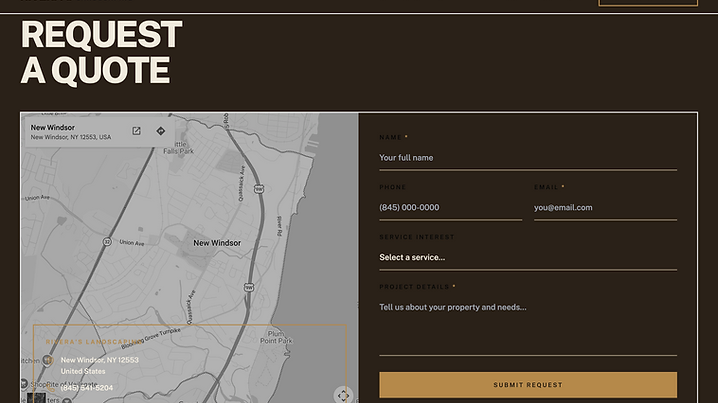Click the River Rd road label
The height and width of the screenshot is (403, 718).
279,226
